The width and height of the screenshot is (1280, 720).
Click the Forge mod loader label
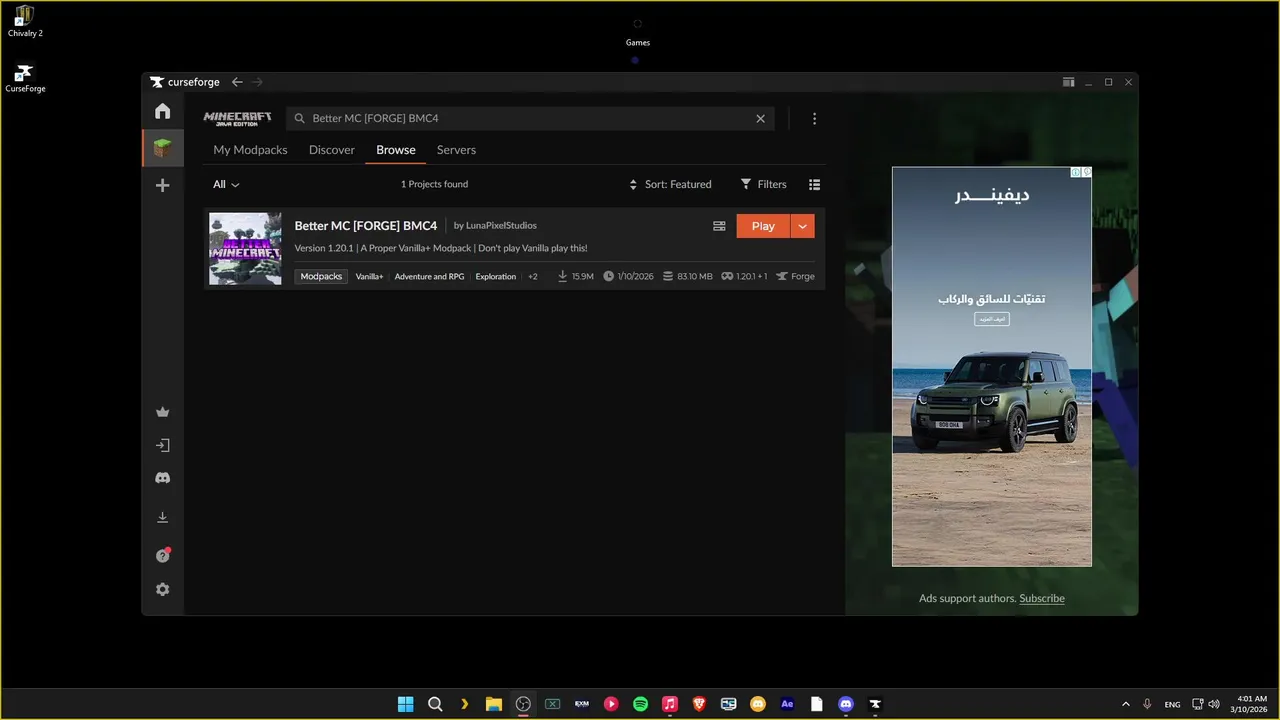pos(796,276)
